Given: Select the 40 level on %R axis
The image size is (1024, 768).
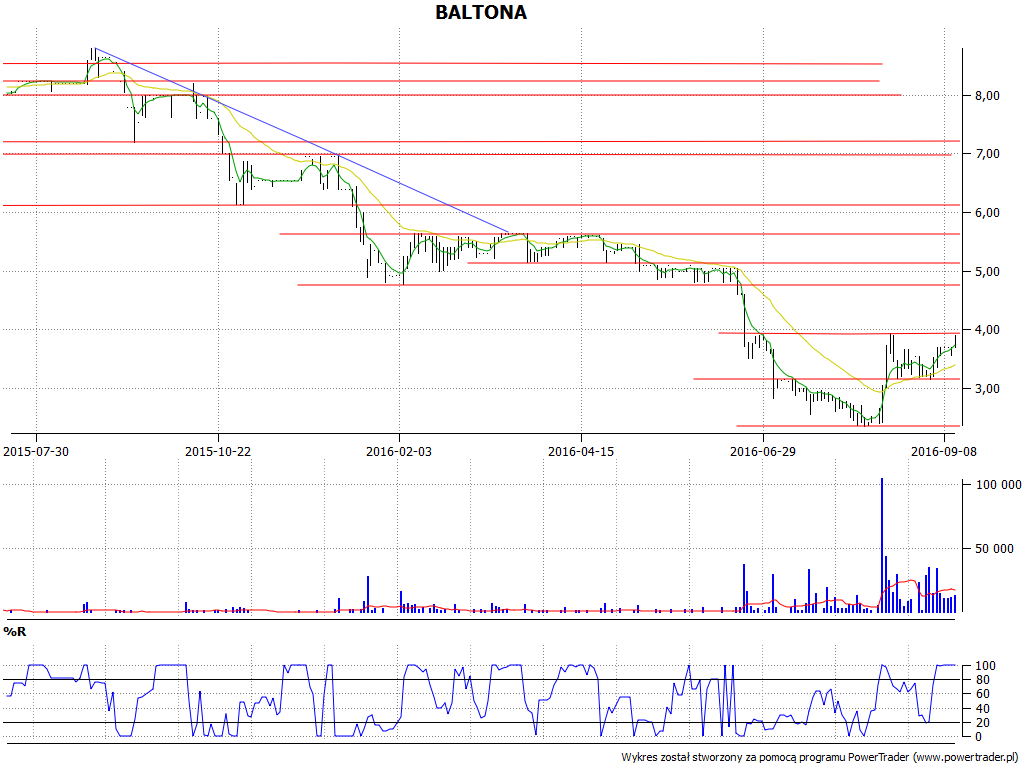Looking at the screenshot, I should [982, 709].
